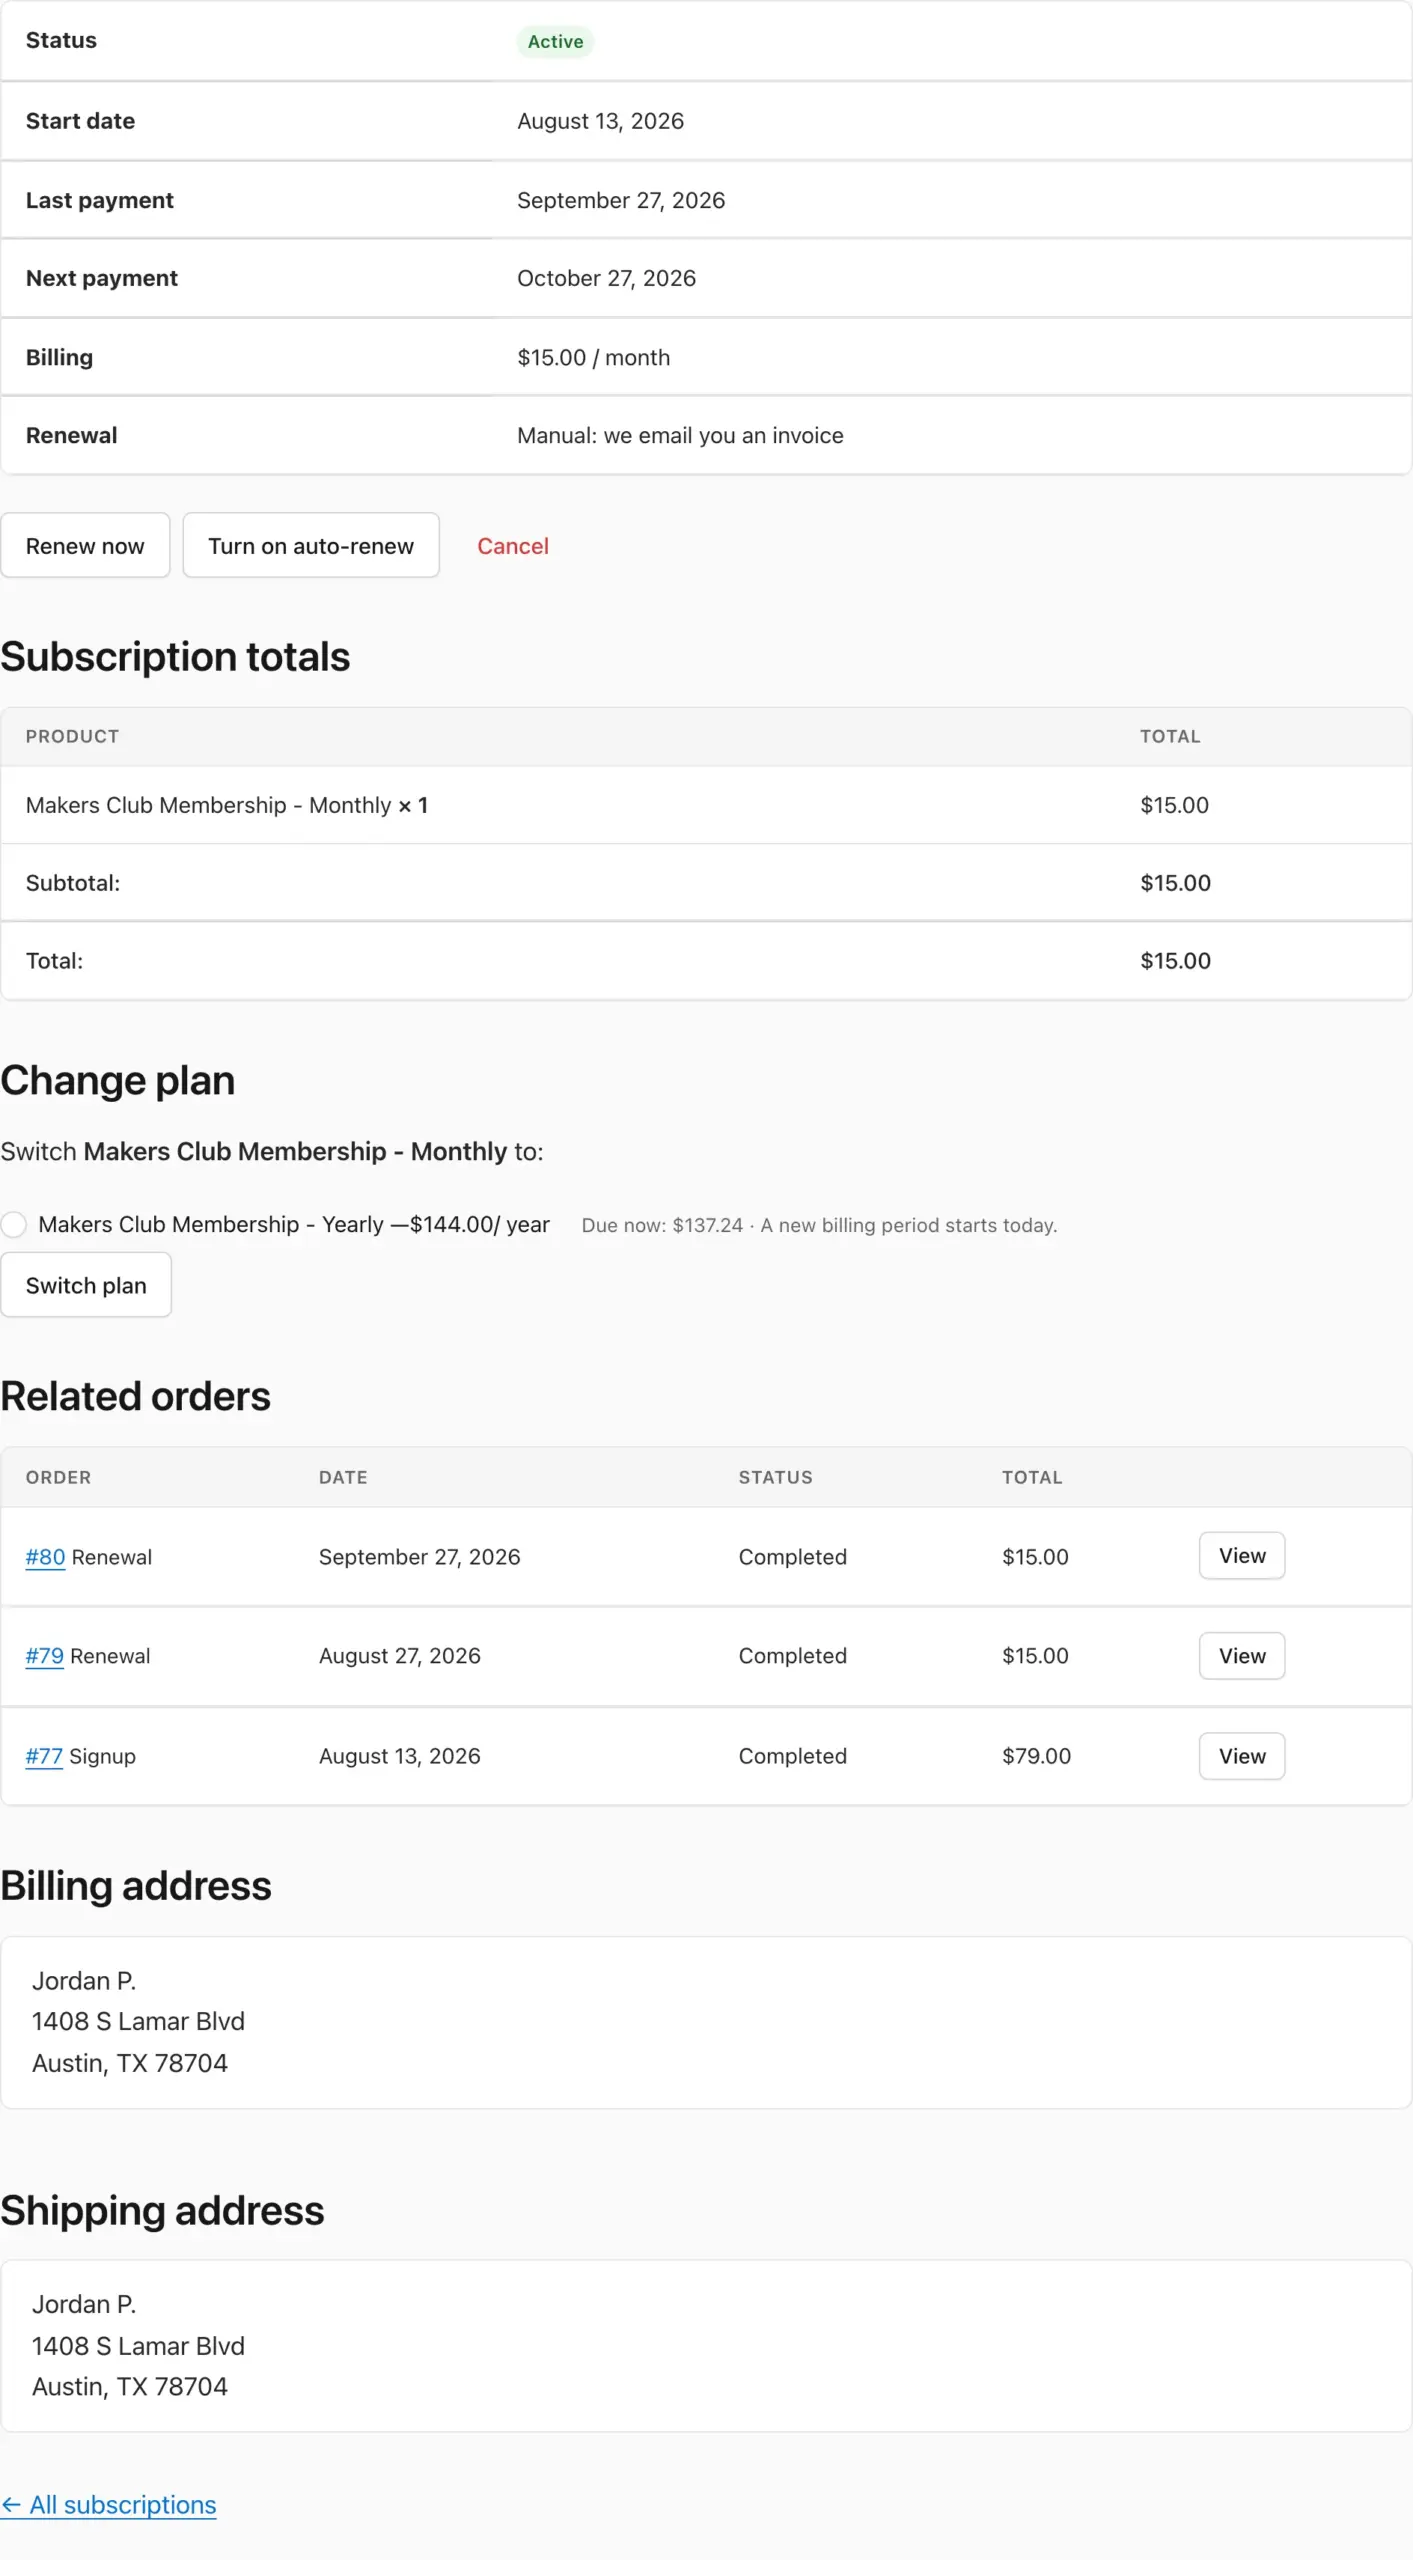This screenshot has width=1413, height=2560.
Task: Click the Total: label in subscription totals
Action: [55, 961]
